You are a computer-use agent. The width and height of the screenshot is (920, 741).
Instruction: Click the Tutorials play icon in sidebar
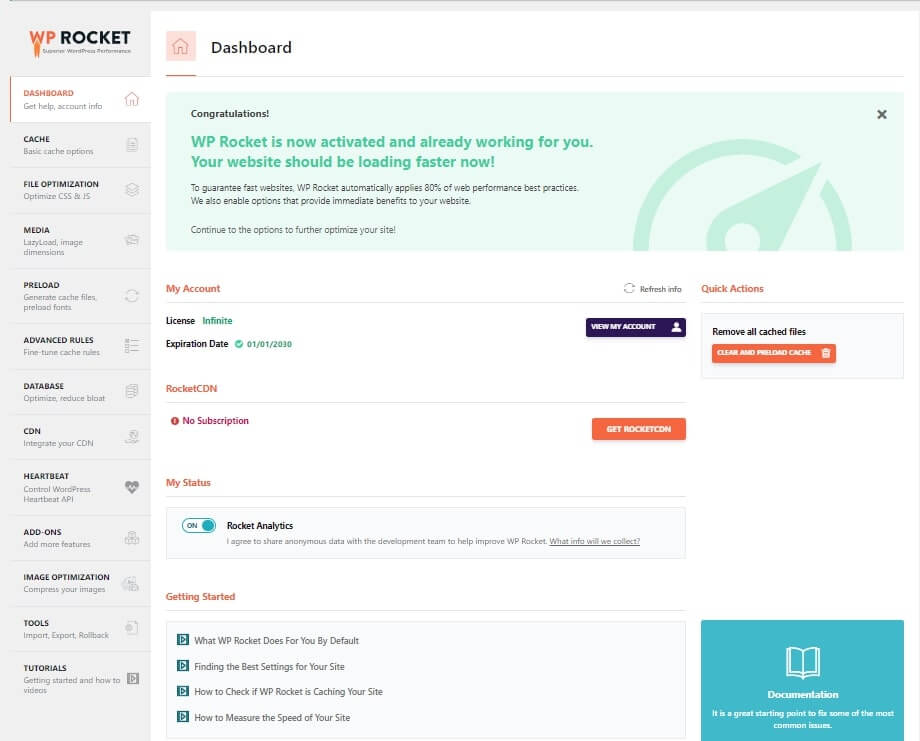(x=133, y=678)
